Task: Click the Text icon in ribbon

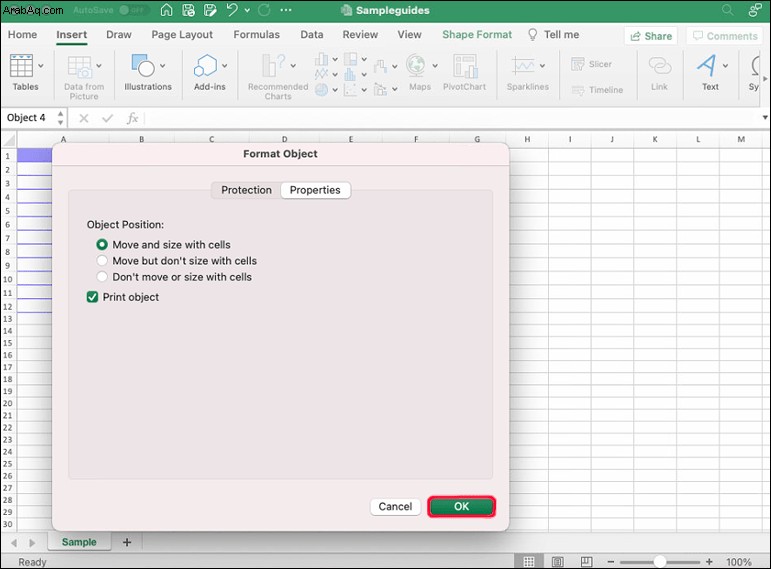Action: [x=707, y=65]
